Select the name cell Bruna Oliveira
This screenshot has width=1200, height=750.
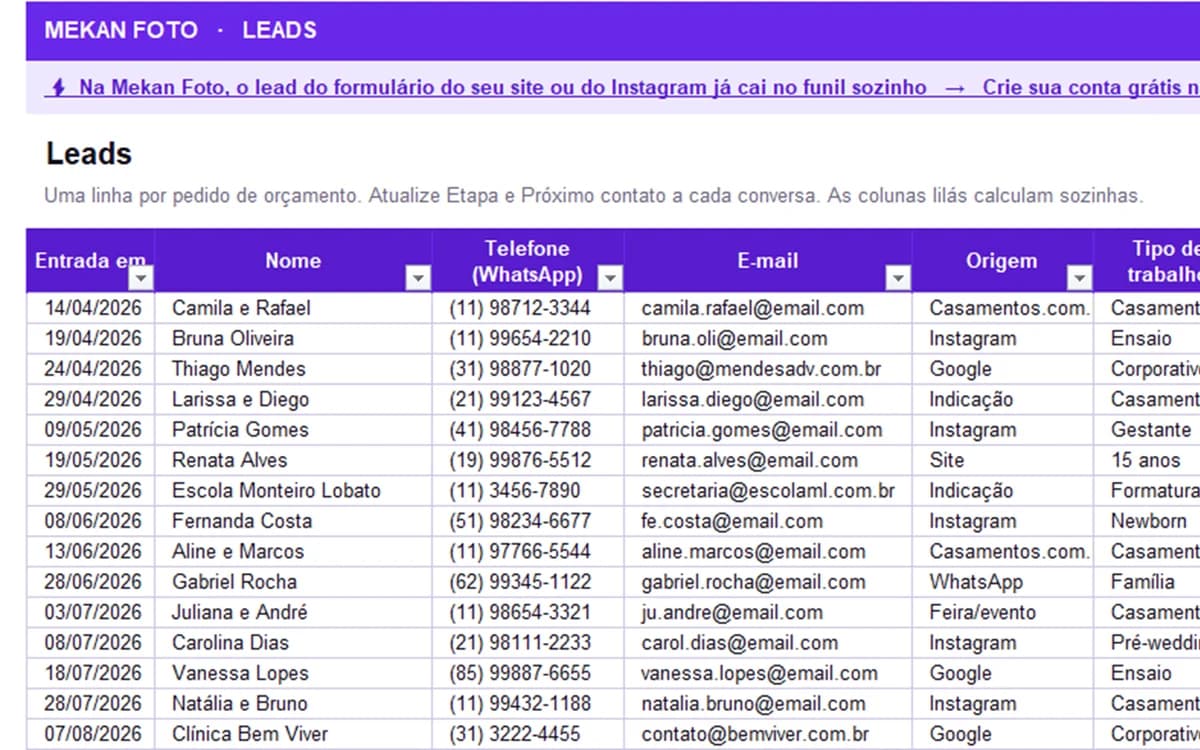click(x=293, y=338)
